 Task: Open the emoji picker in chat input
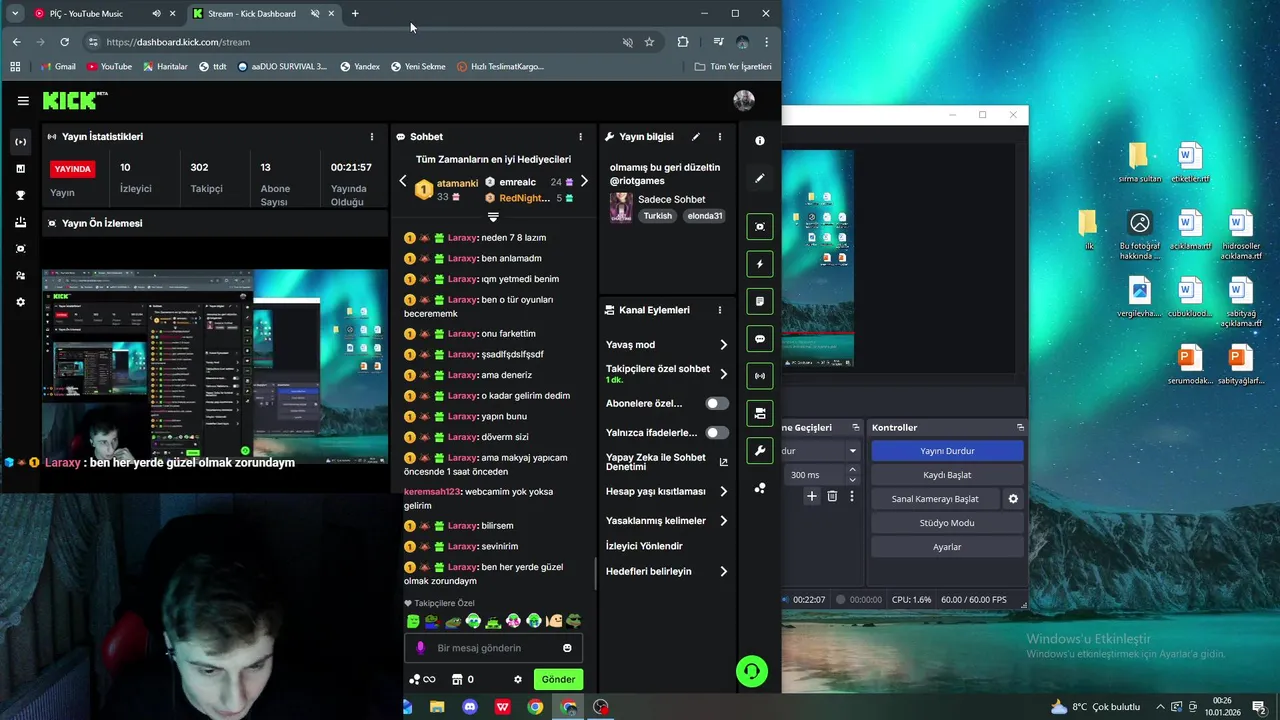click(x=567, y=648)
